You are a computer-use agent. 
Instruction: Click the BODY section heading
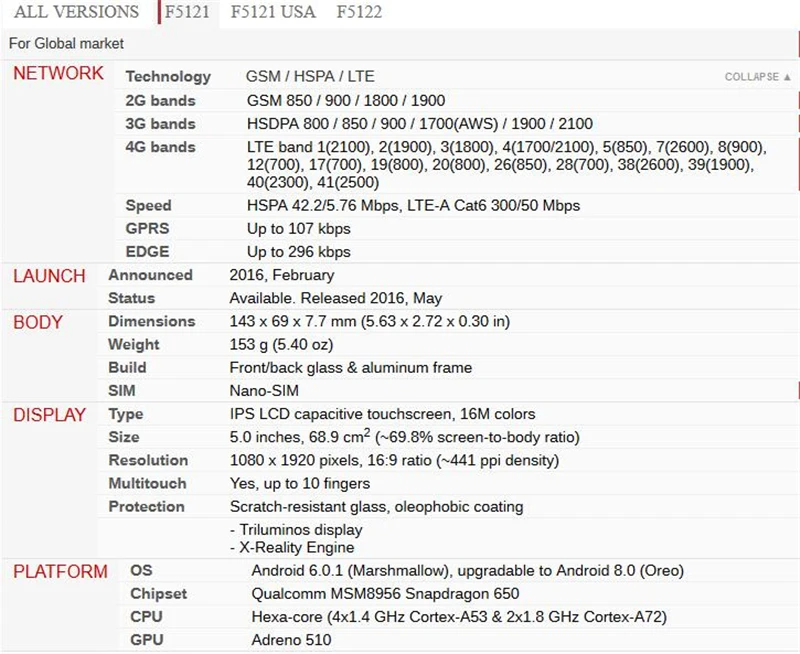[38, 322]
